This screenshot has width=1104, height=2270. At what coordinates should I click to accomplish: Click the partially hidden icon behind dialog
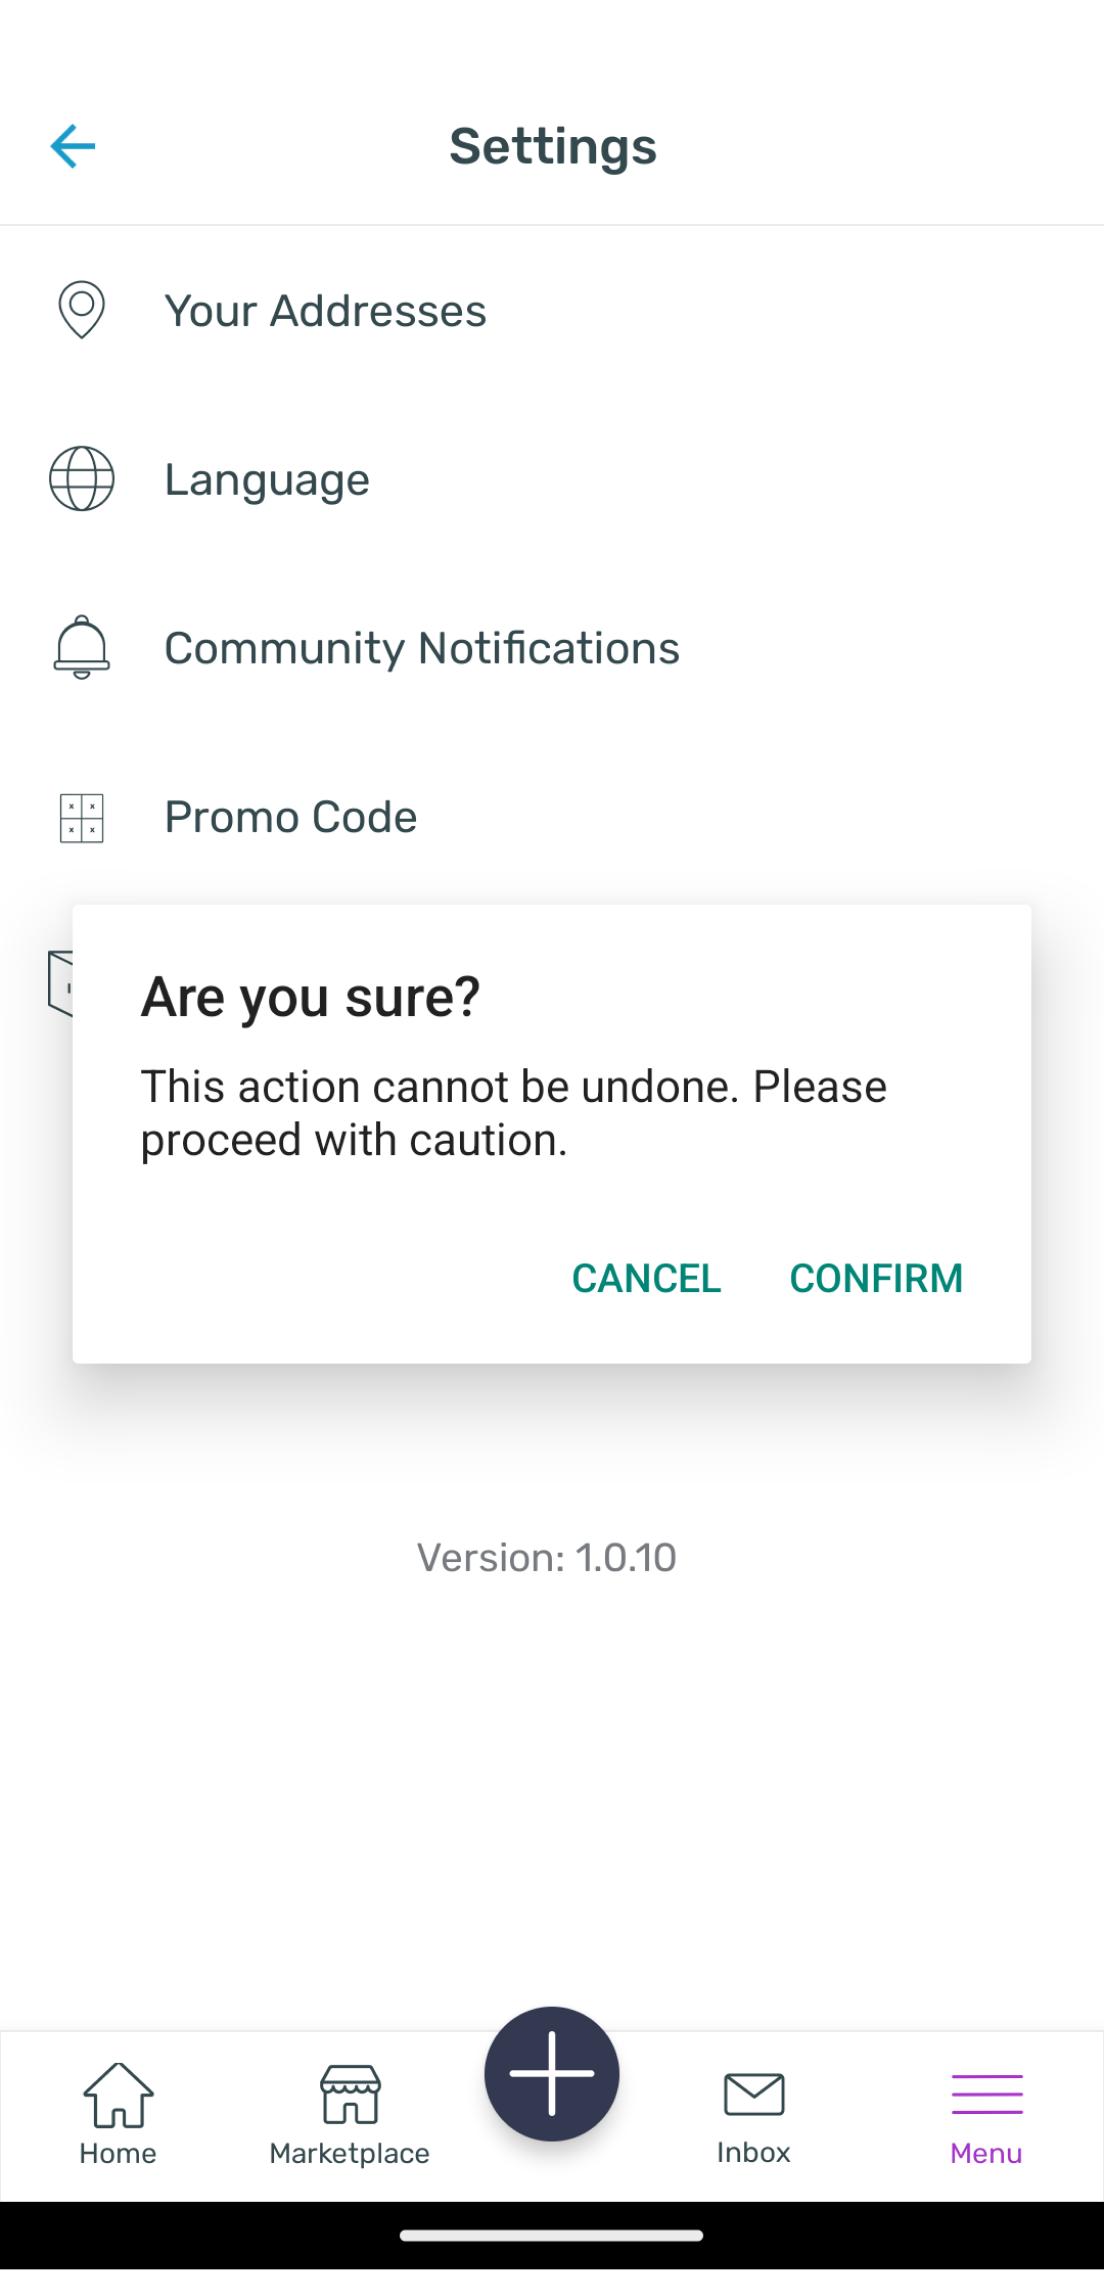point(60,983)
